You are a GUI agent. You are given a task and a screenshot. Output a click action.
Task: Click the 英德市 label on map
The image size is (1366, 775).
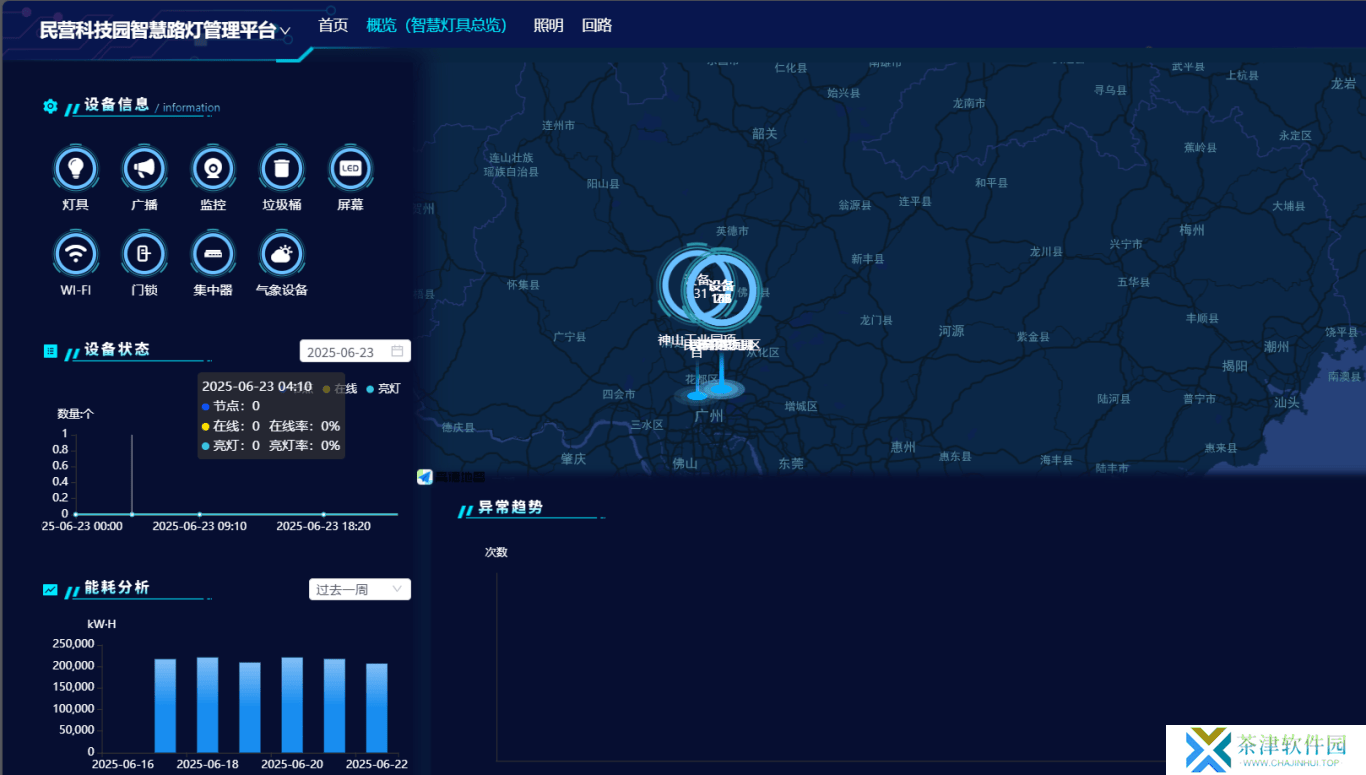pyautogui.click(x=732, y=231)
